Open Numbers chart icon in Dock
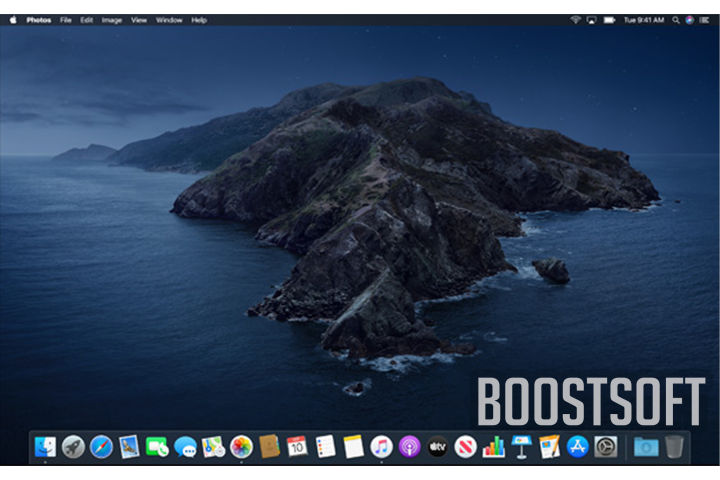The width and height of the screenshot is (720, 480). click(x=493, y=446)
